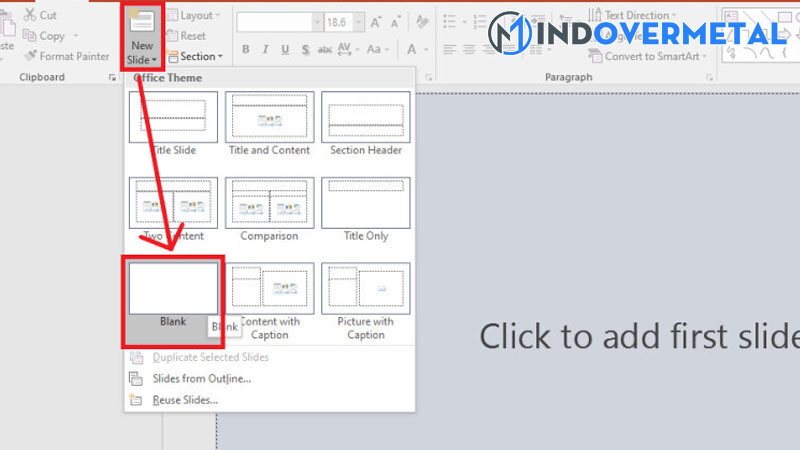Viewport: 800px width, 450px height.
Task: Choose Reuse Slides menu entry
Action: click(185, 400)
